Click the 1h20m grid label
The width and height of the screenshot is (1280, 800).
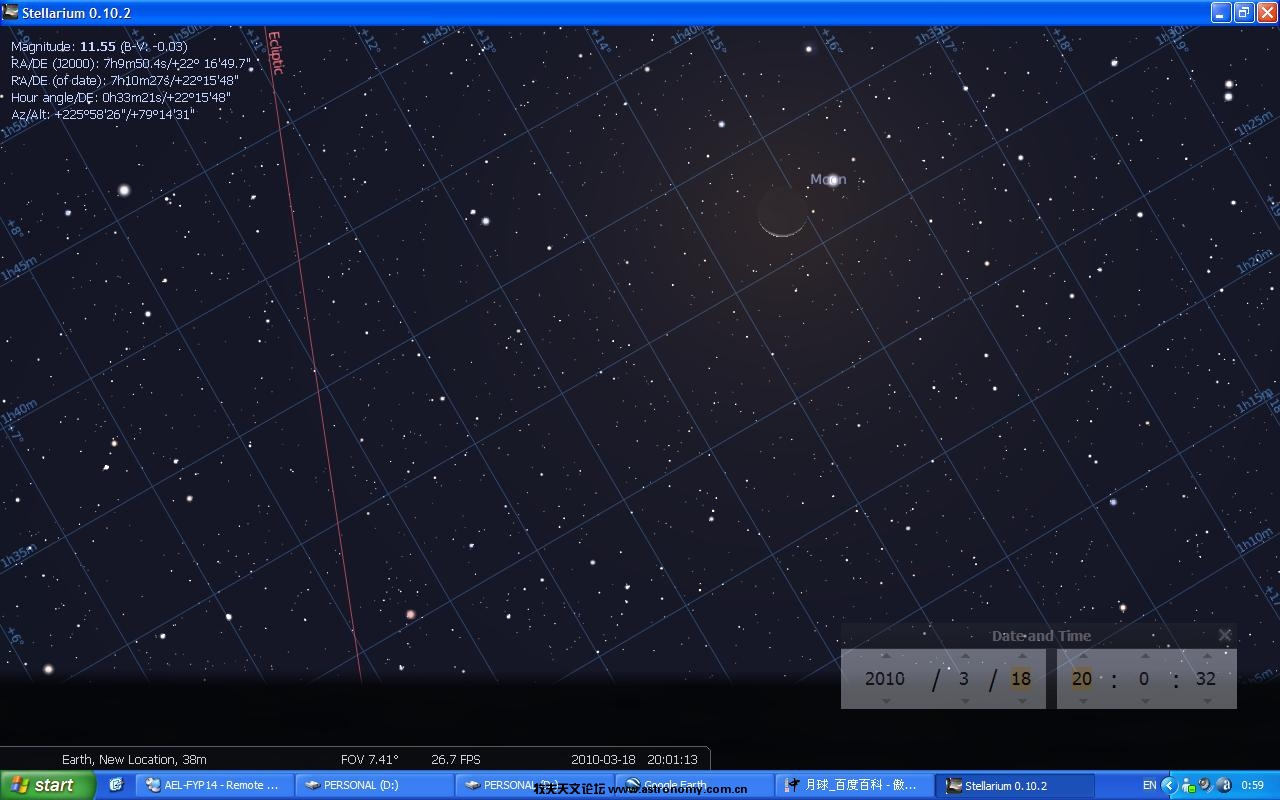coord(1256,262)
